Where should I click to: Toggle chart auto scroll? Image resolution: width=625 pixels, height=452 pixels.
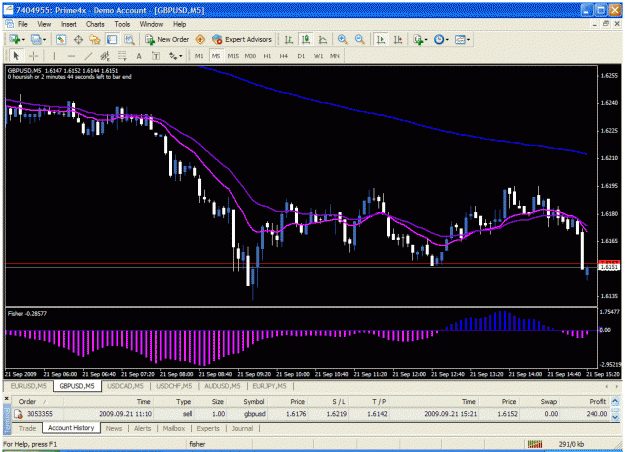tap(381, 39)
